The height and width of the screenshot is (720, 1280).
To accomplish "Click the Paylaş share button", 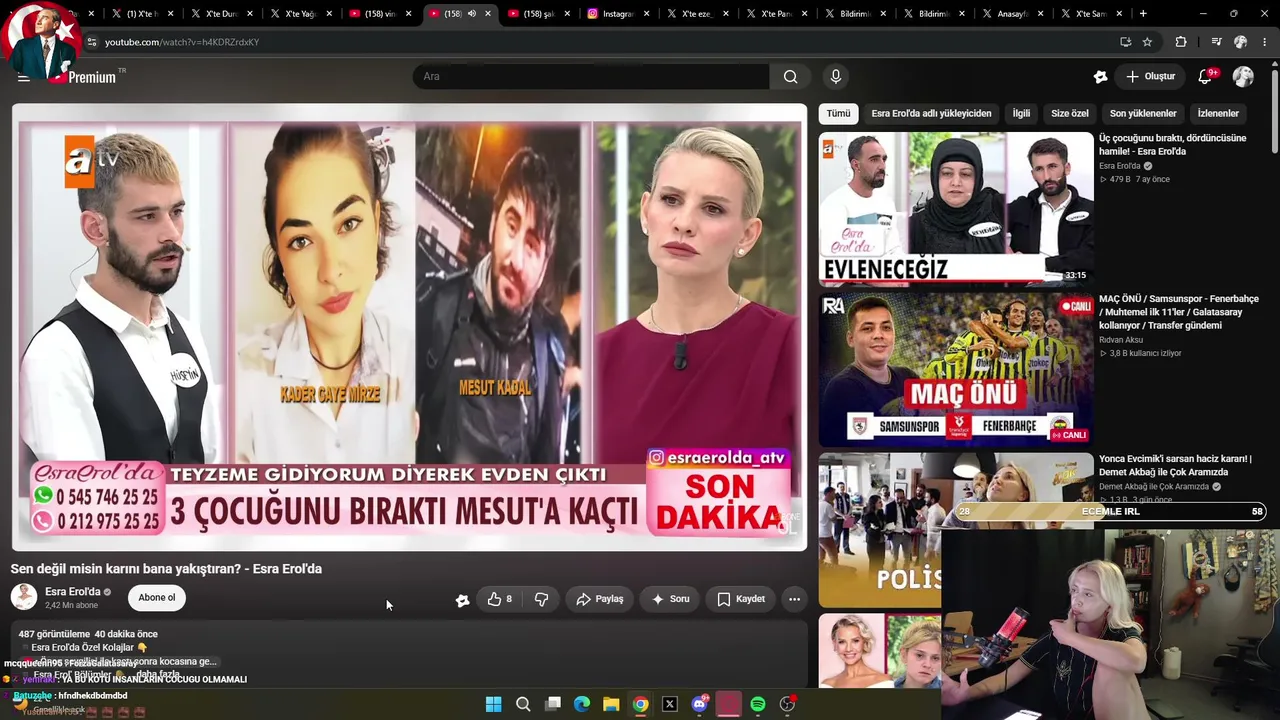I will point(600,599).
